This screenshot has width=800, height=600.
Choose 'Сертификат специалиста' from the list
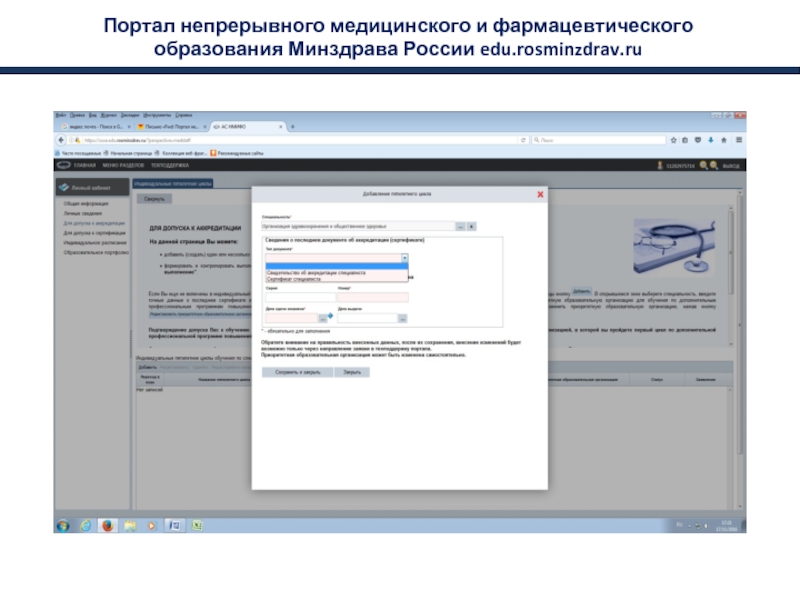coord(295,278)
